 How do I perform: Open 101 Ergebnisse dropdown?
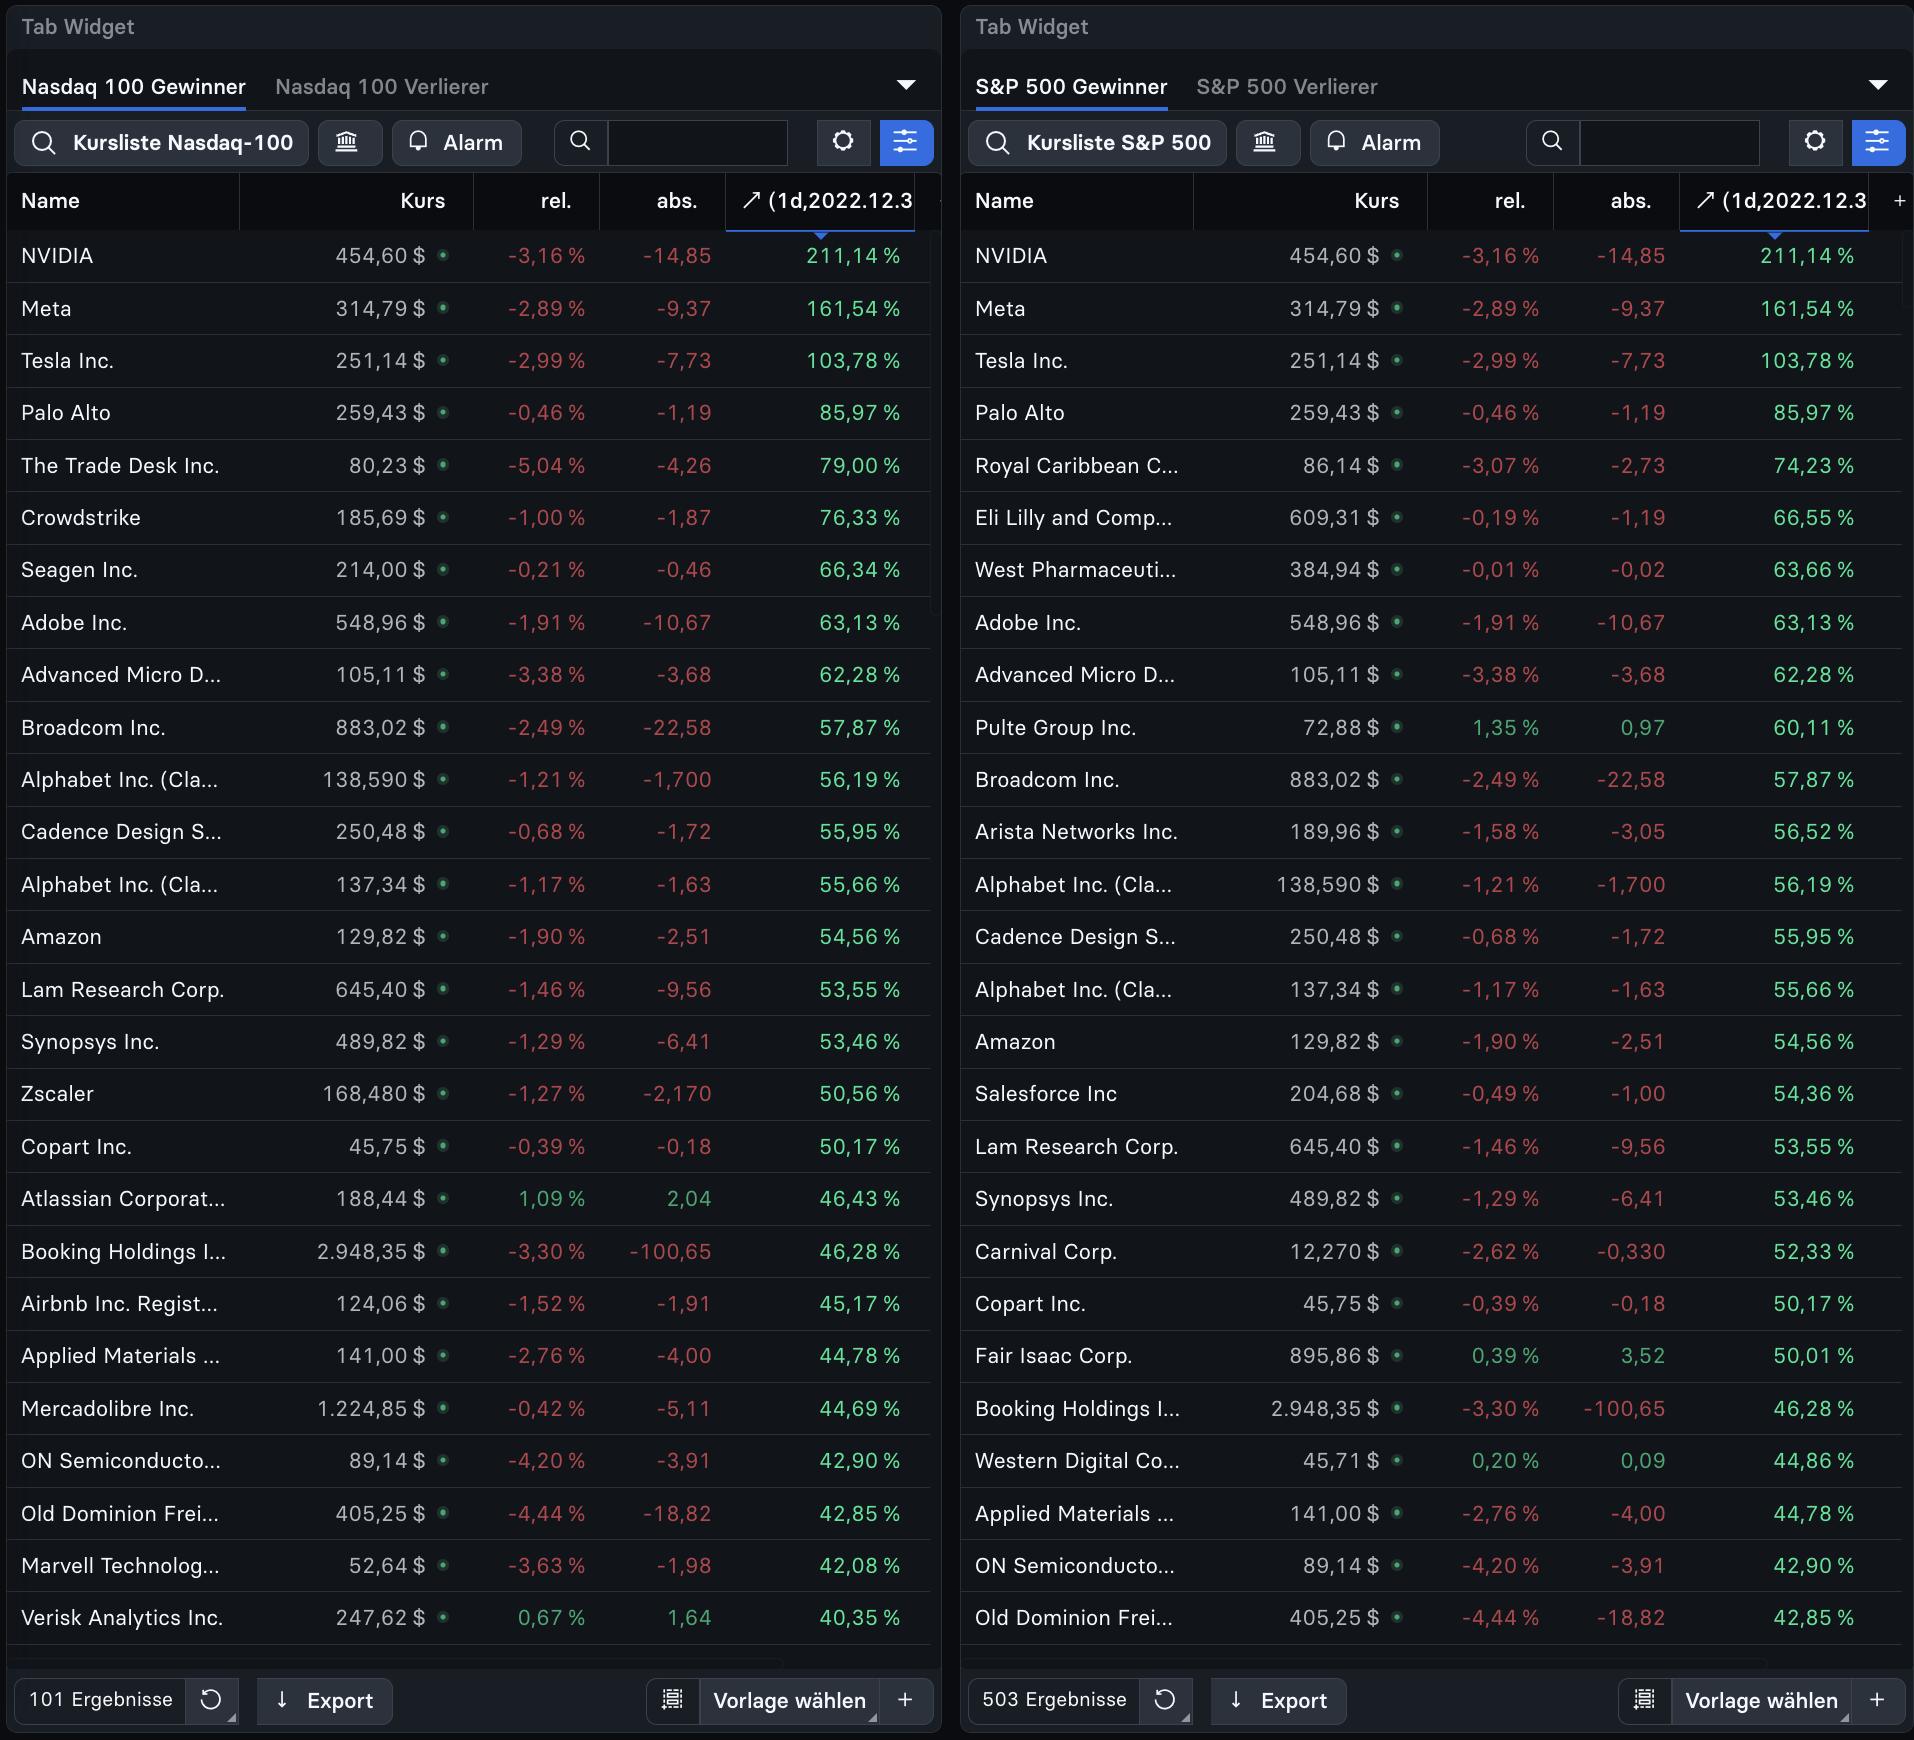(101, 1700)
